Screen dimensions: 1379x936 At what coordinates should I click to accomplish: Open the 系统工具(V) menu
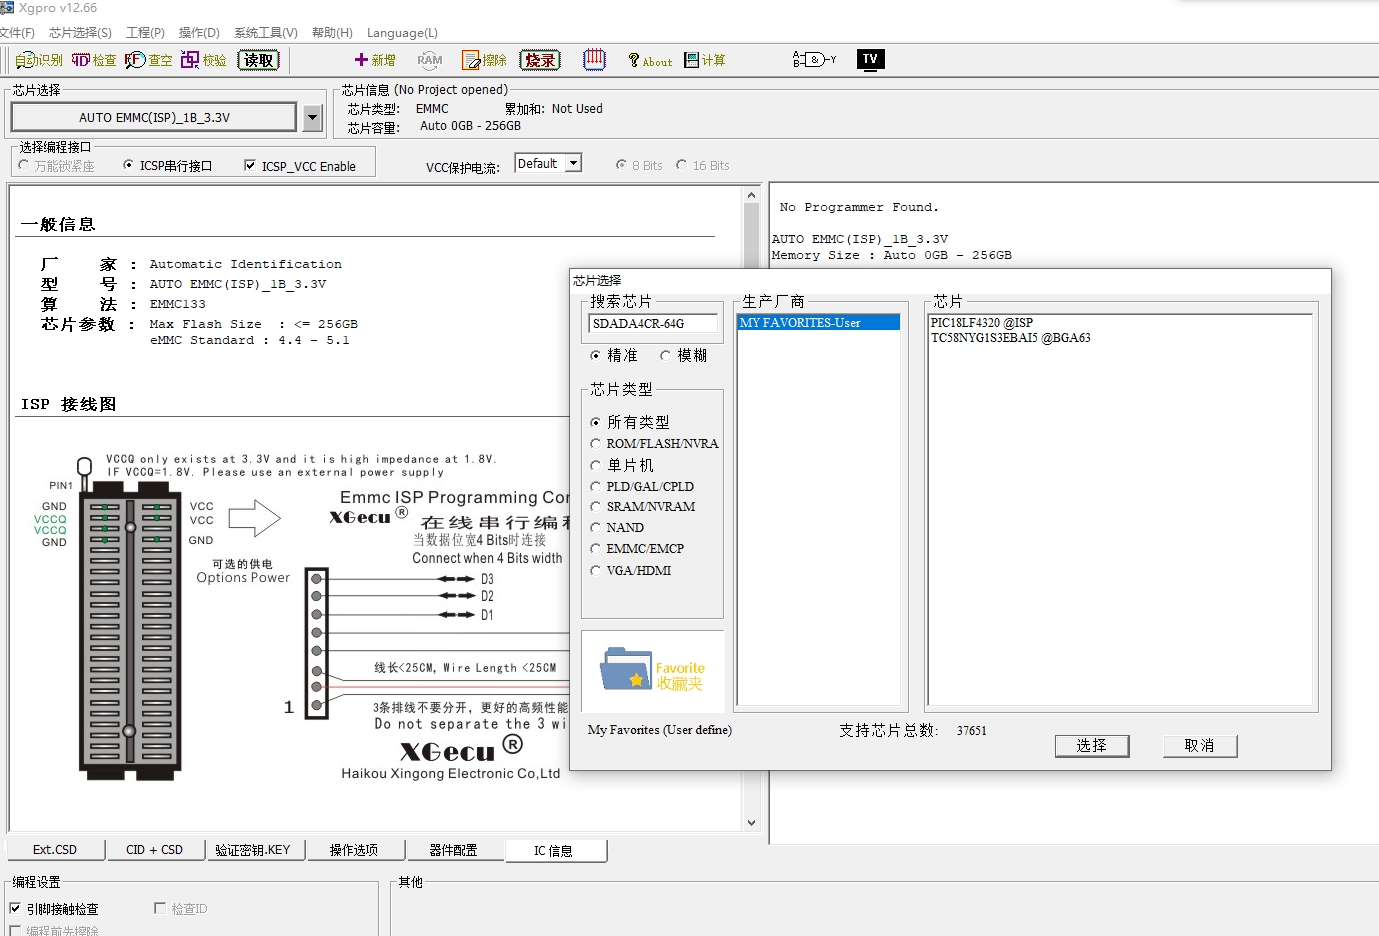265,33
